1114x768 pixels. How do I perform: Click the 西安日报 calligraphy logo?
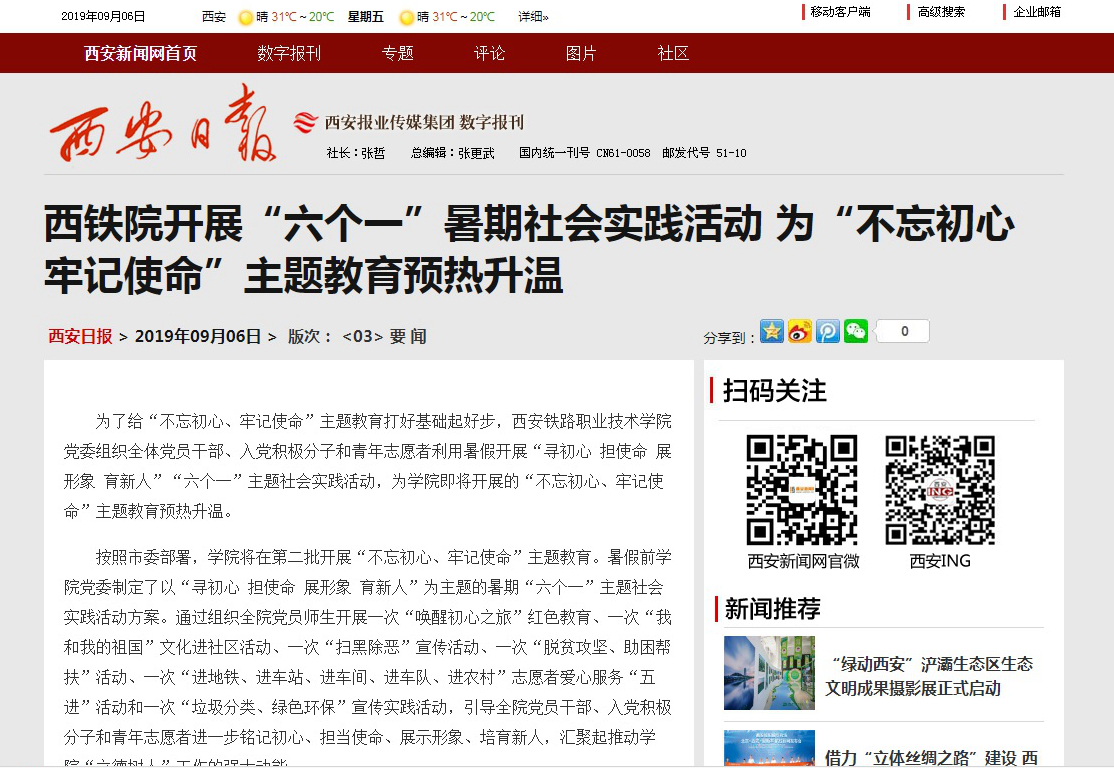click(164, 127)
